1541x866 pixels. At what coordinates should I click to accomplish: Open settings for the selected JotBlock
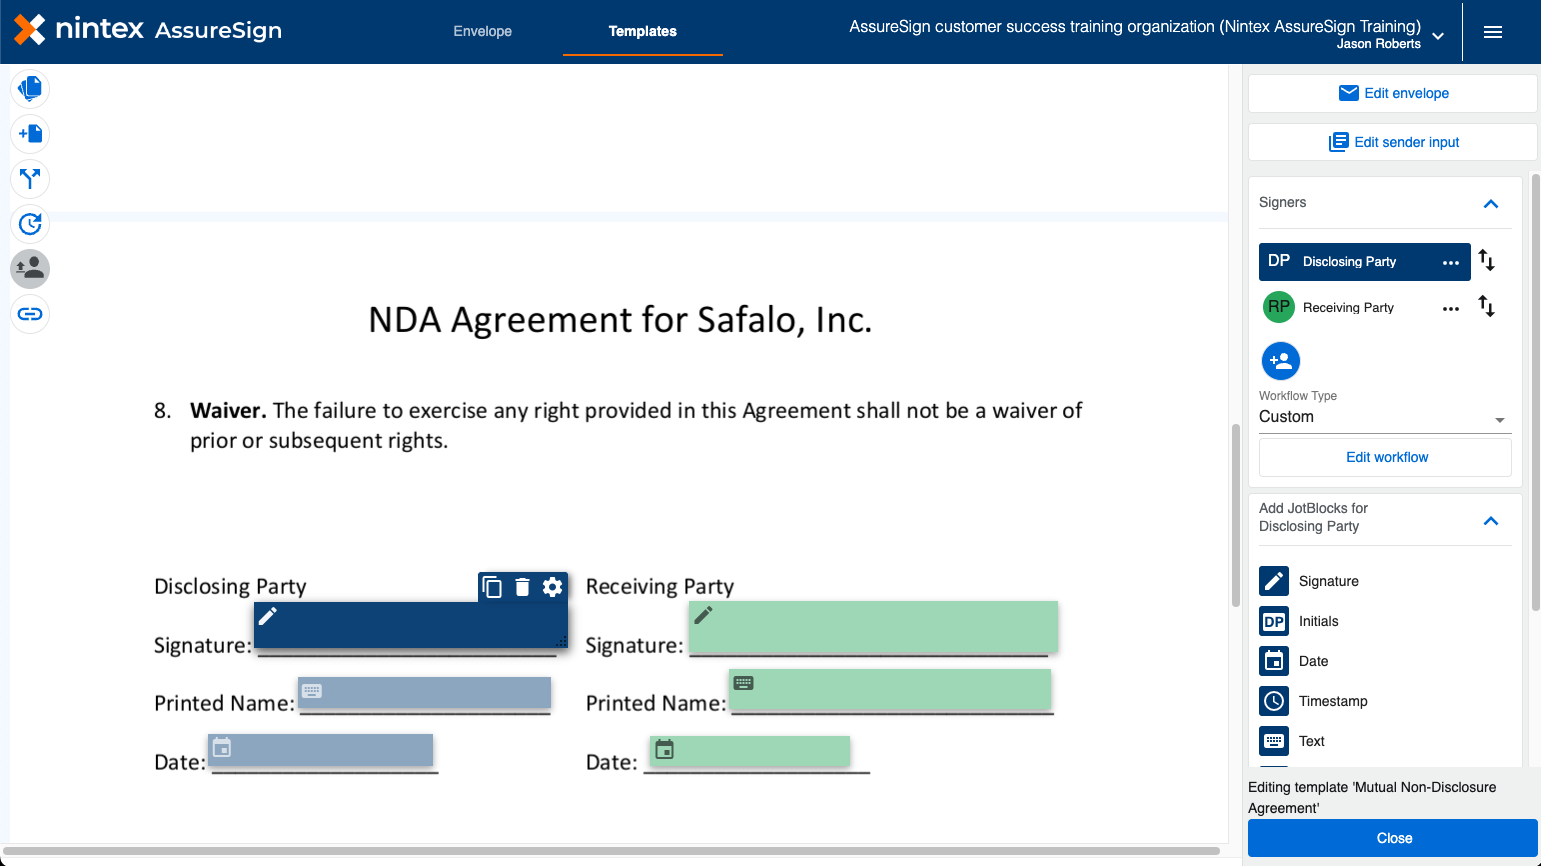552,587
